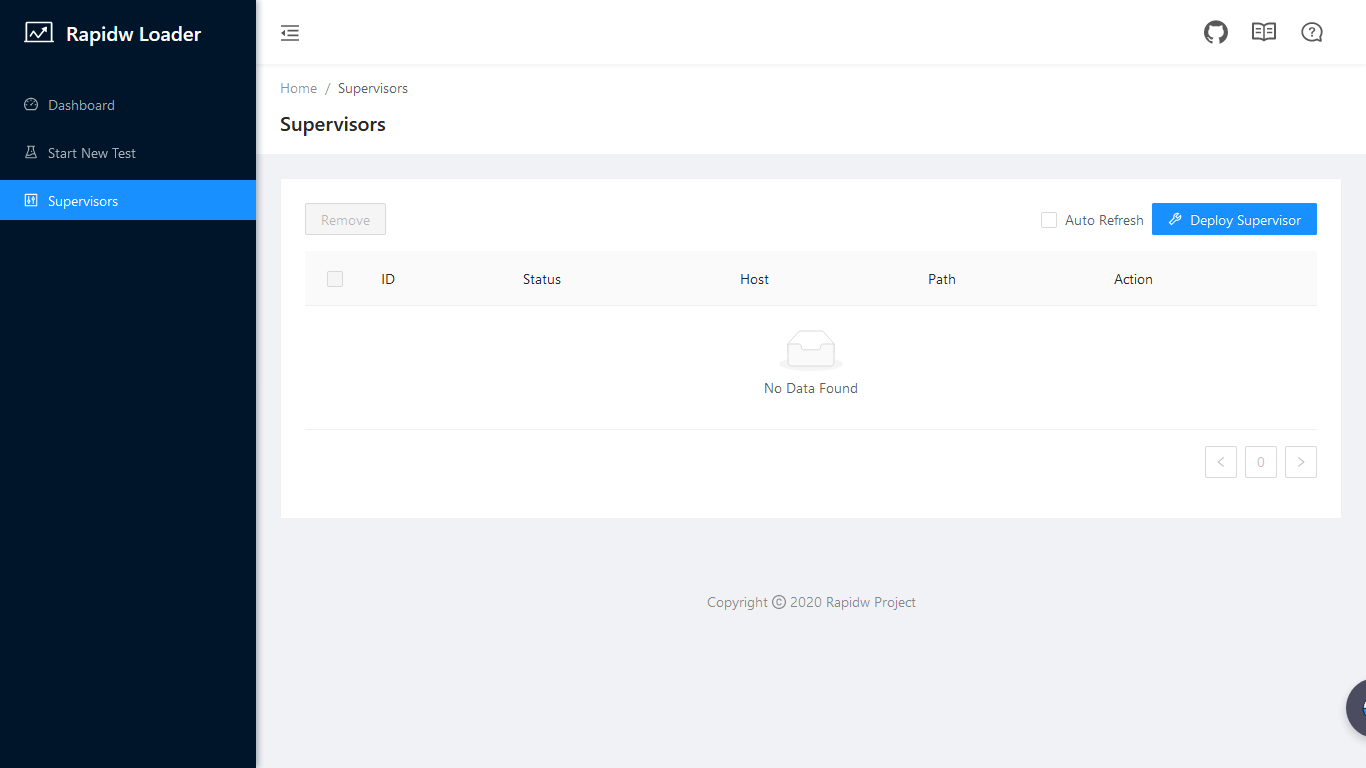Go to the next page with right arrow

[1301, 462]
